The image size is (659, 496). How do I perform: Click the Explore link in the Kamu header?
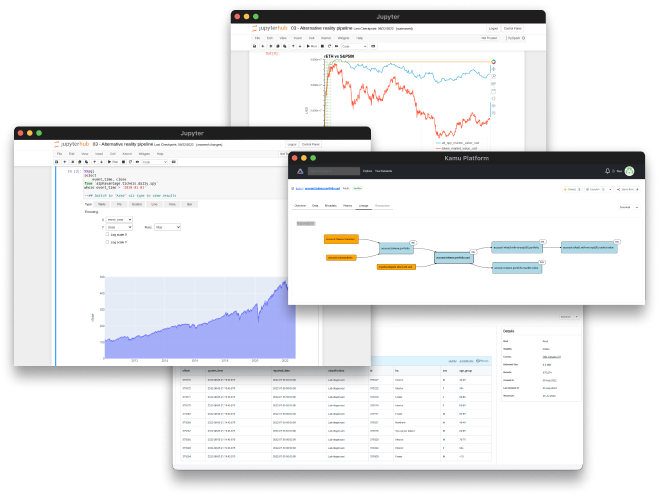(x=367, y=171)
